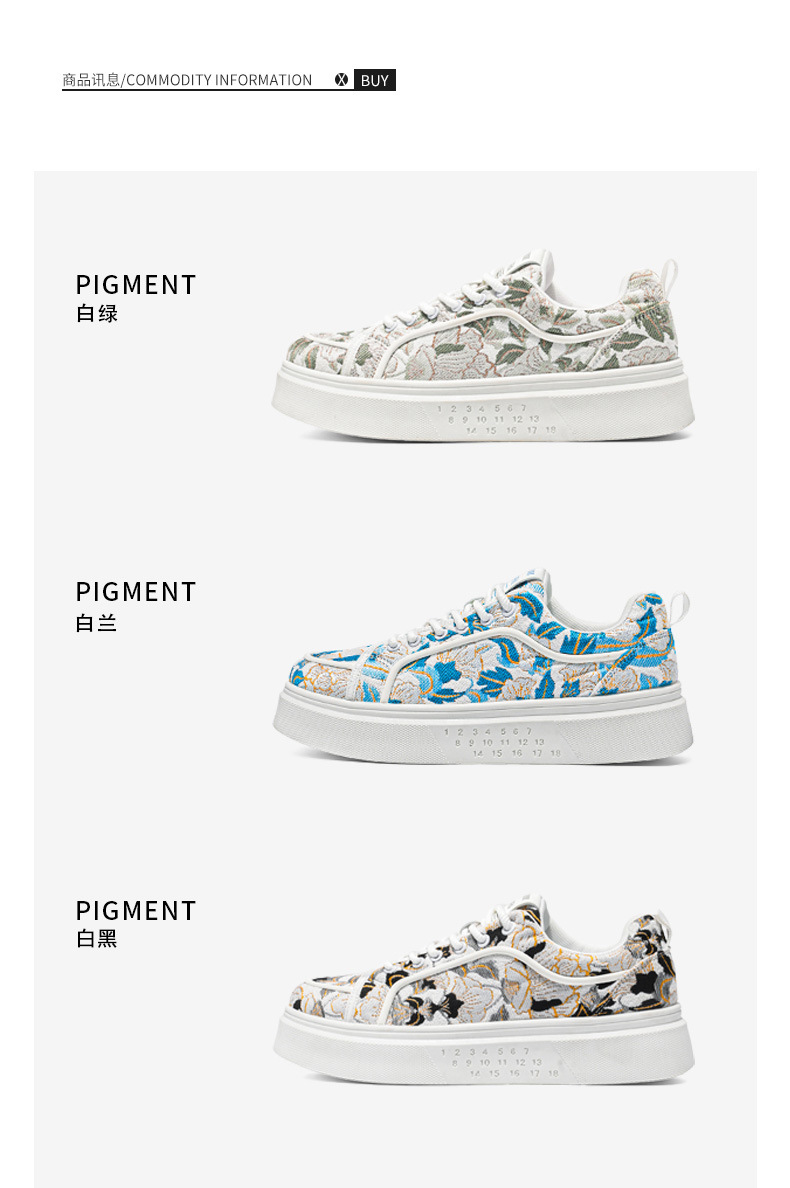Open the white-black floral sneaker image

tap(484, 989)
